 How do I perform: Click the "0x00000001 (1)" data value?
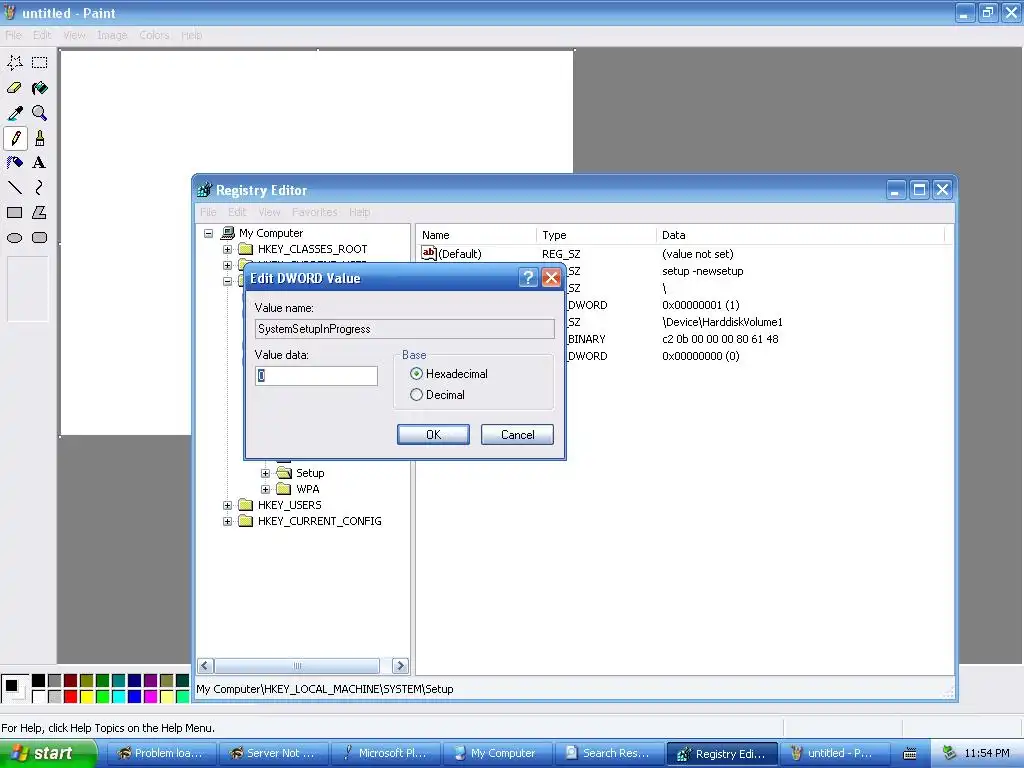701,305
